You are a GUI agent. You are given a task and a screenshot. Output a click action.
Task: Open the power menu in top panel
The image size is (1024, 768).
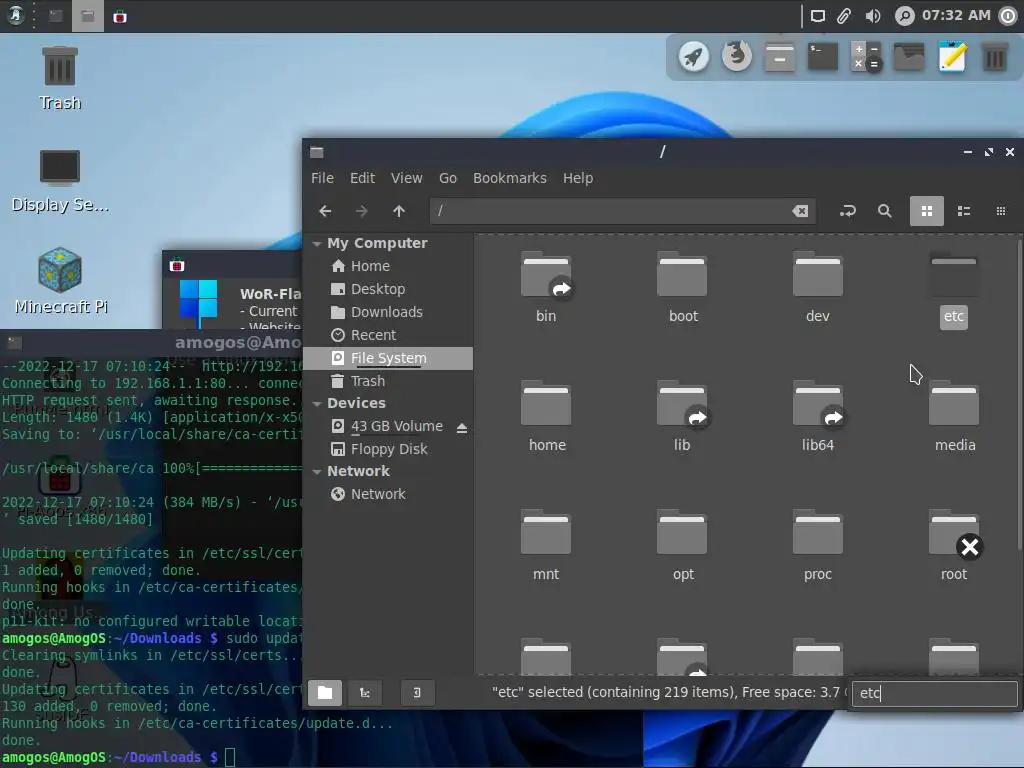click(1008, 16)
